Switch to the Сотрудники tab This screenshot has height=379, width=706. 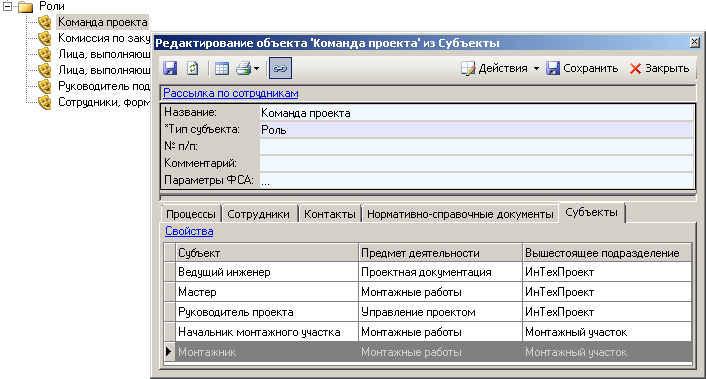pos(258,214)
